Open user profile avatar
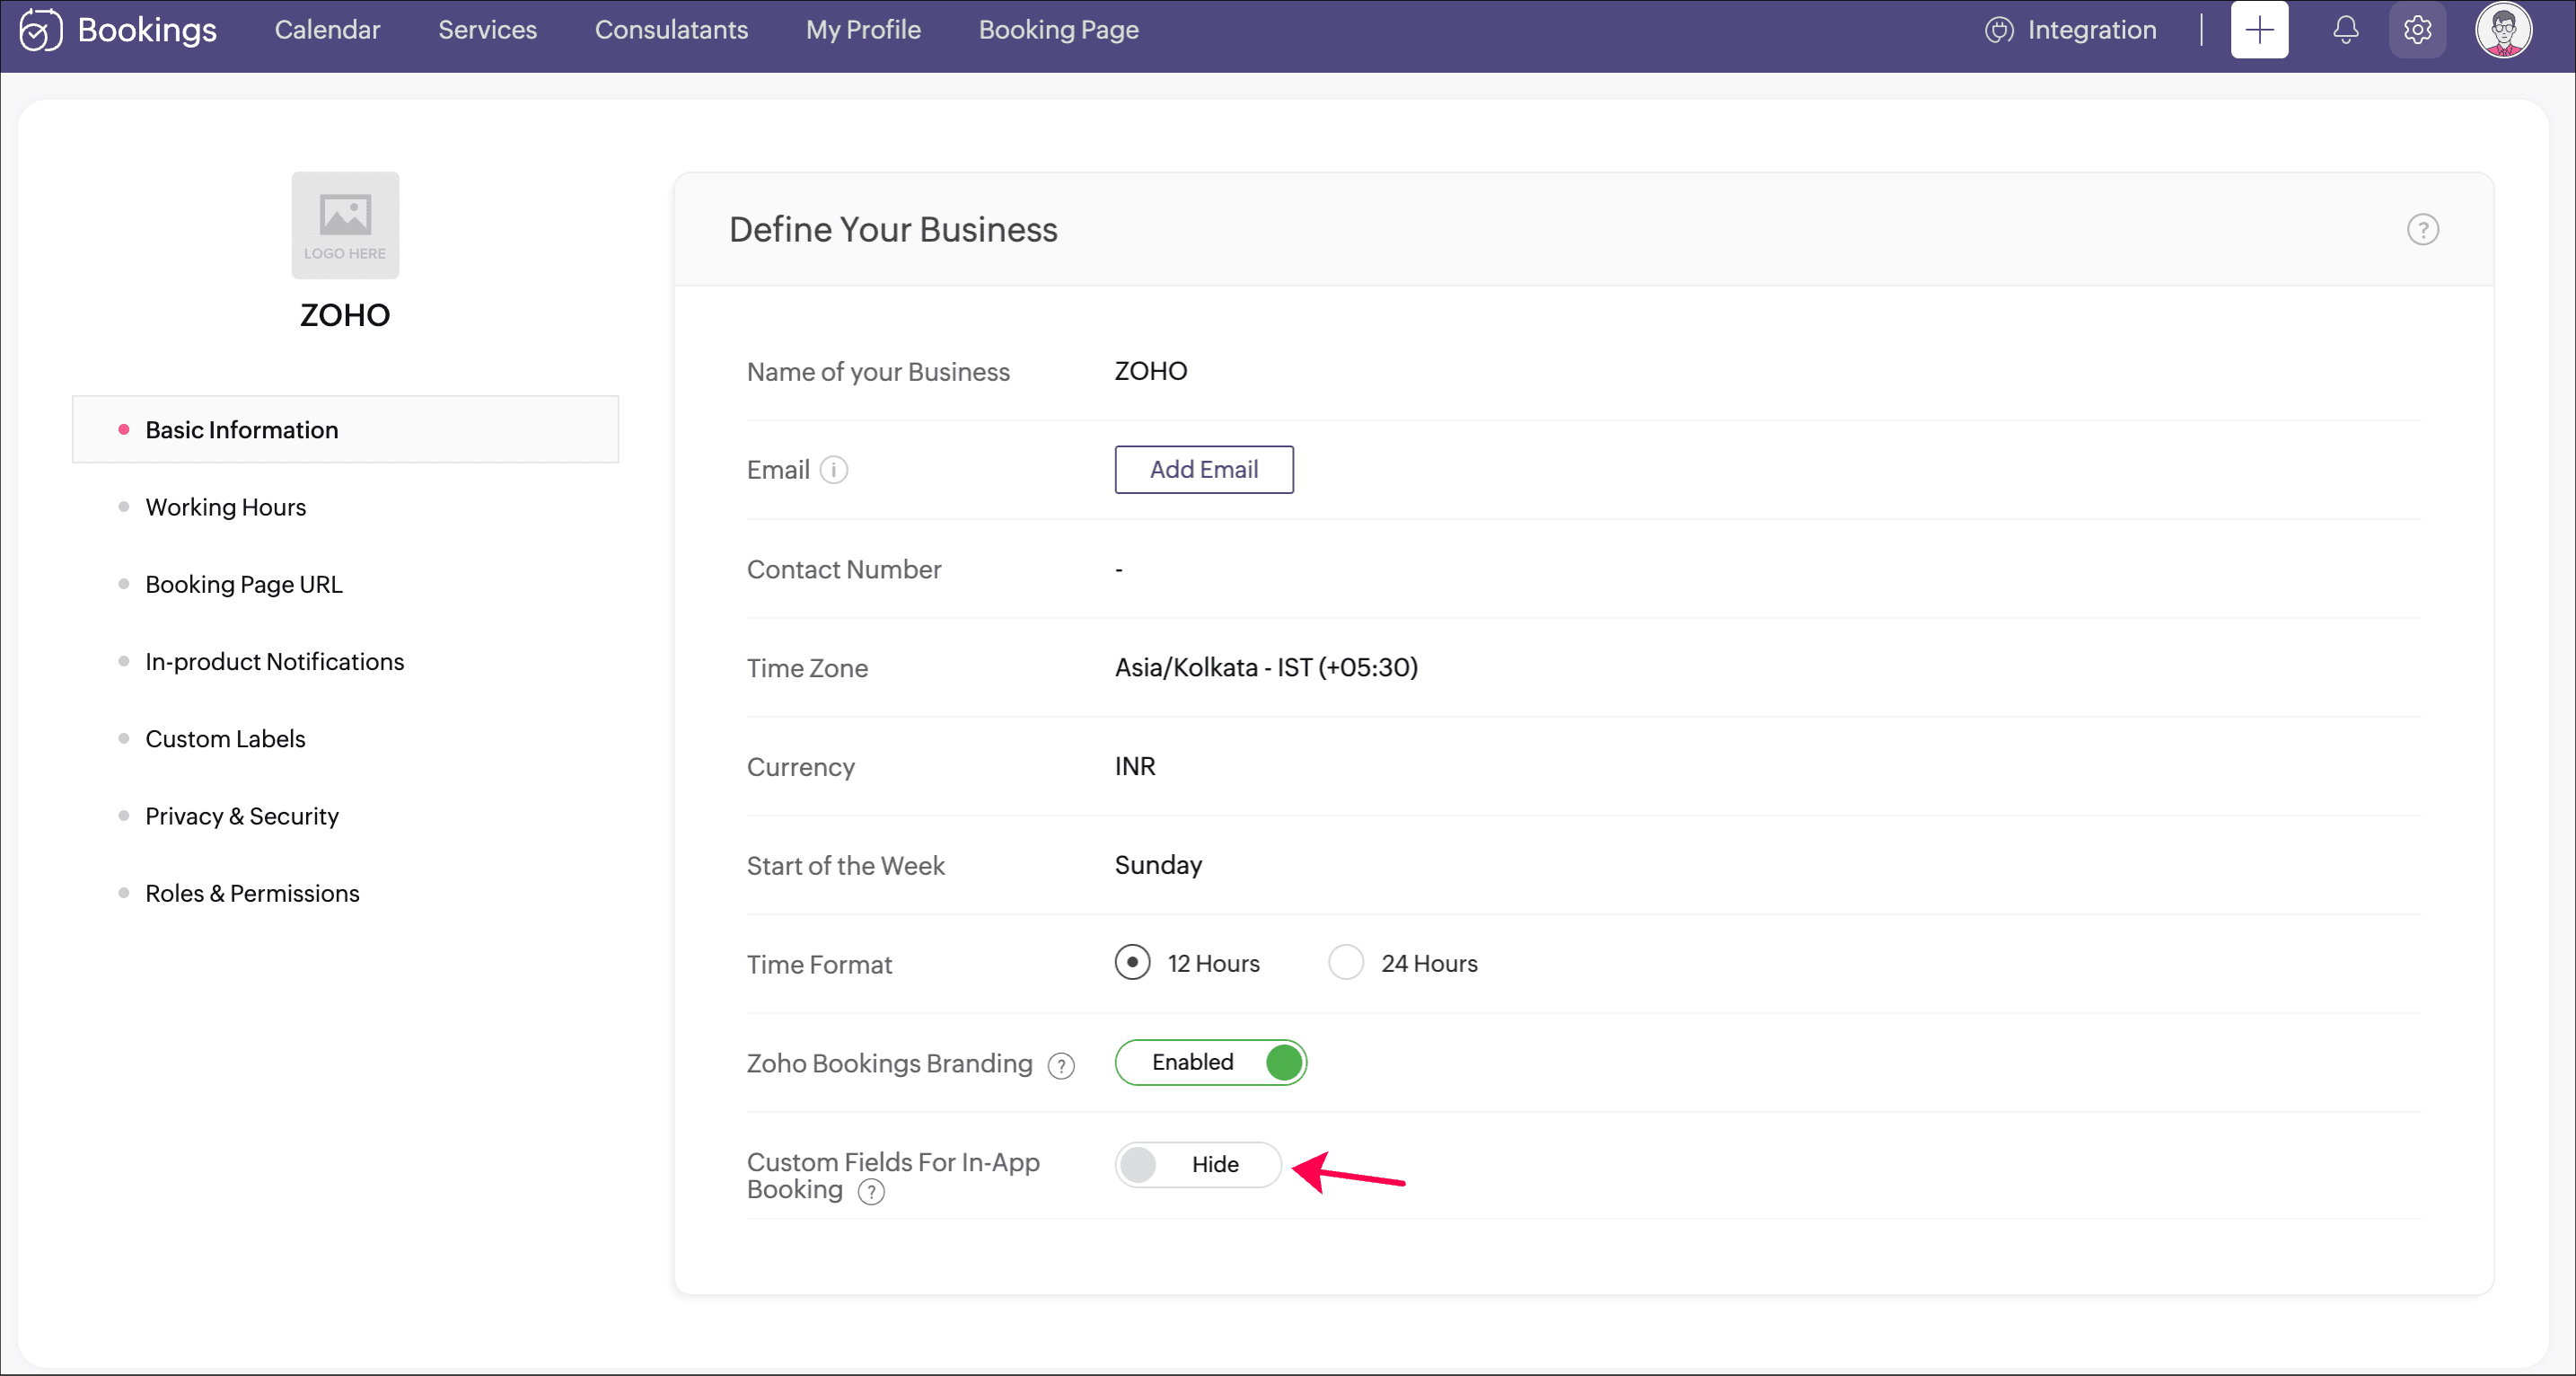This screenshot has height=1376, width=2576. (x=2503, y=30)
